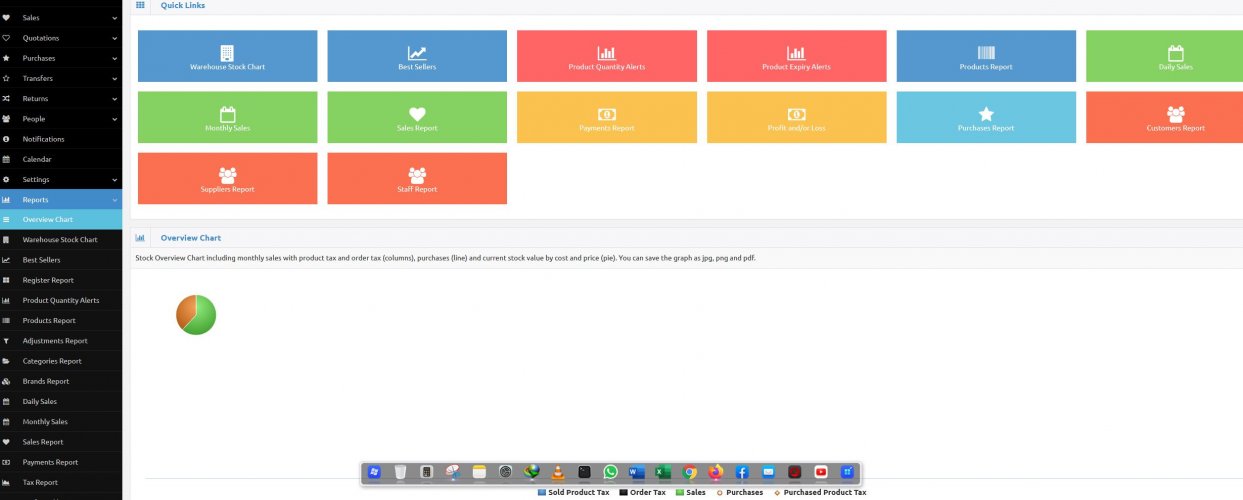Image resolution: width=1243 pixels, height=500 pixels.
Task: Collapse the Reports sidebar menu chevron
Action: click(115, 200)
